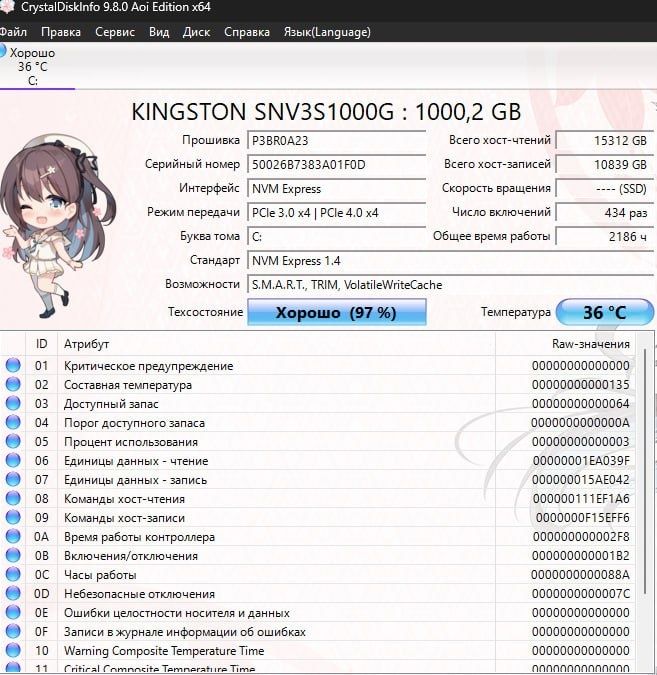Click status icon for Команды хост-записи

coord(13,517)
